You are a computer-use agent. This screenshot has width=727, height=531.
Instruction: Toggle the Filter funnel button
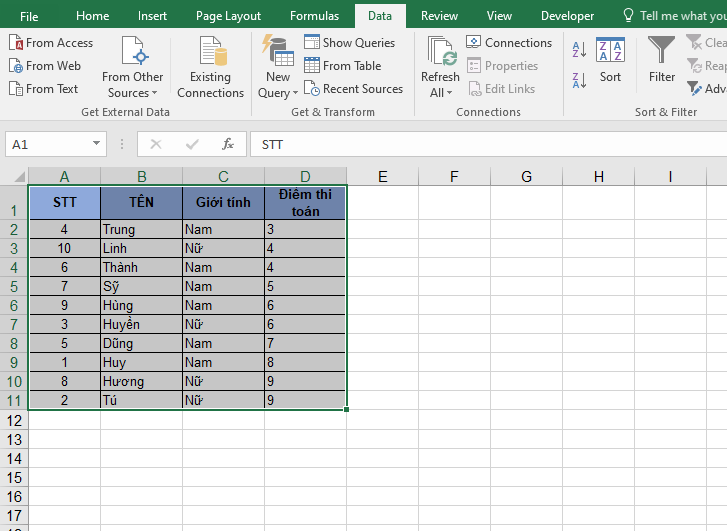[x=661, y=60]
